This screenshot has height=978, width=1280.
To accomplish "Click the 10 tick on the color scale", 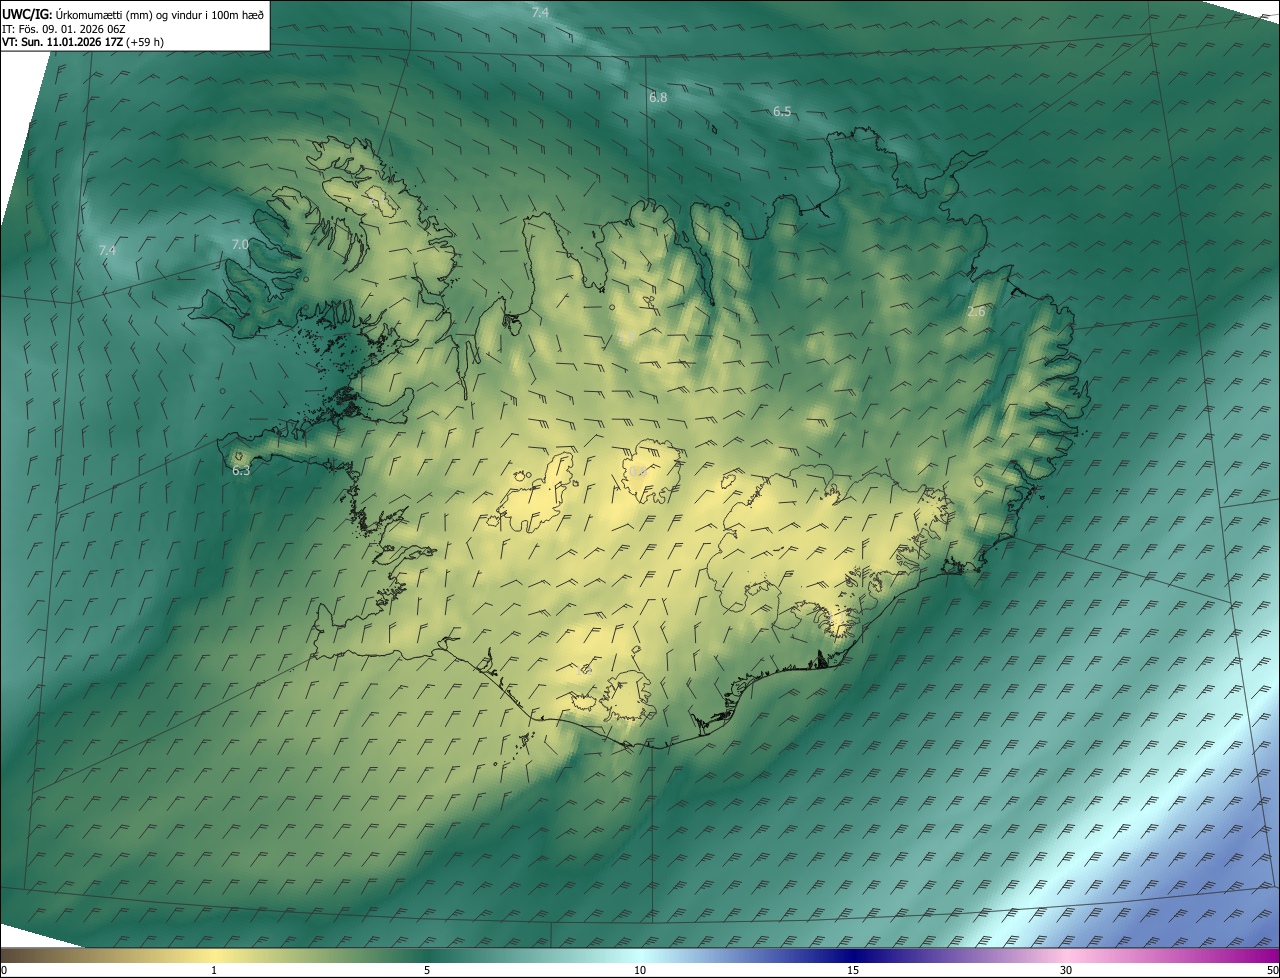I will (640, 970).
